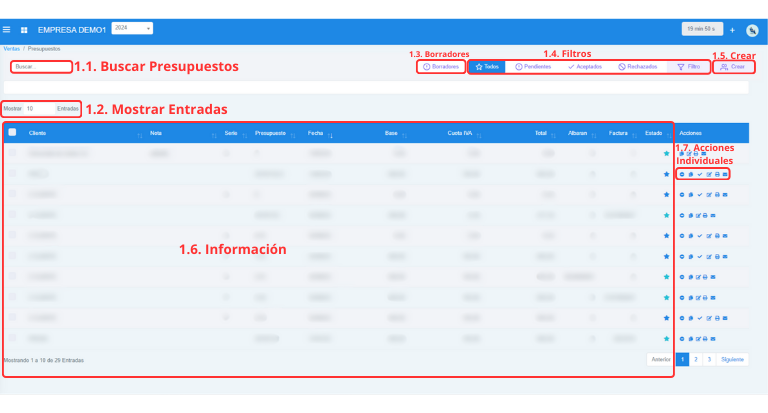
Task: Click the envelope icon in the last row's actions
Action: pyautogui.click(x=713, y=339)
